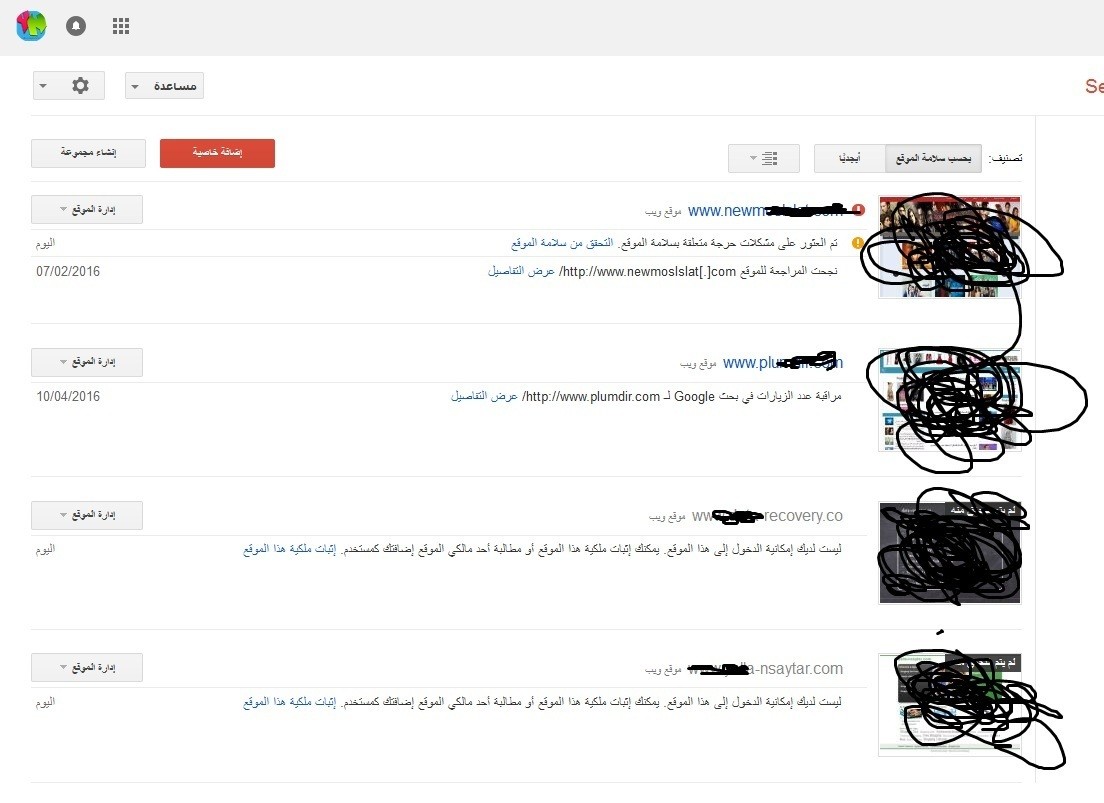This screenshot has height=803, width=1104.
Task: Open إدارة الموقع dropdown for recovery.co site
Action: tap(87, 516)
